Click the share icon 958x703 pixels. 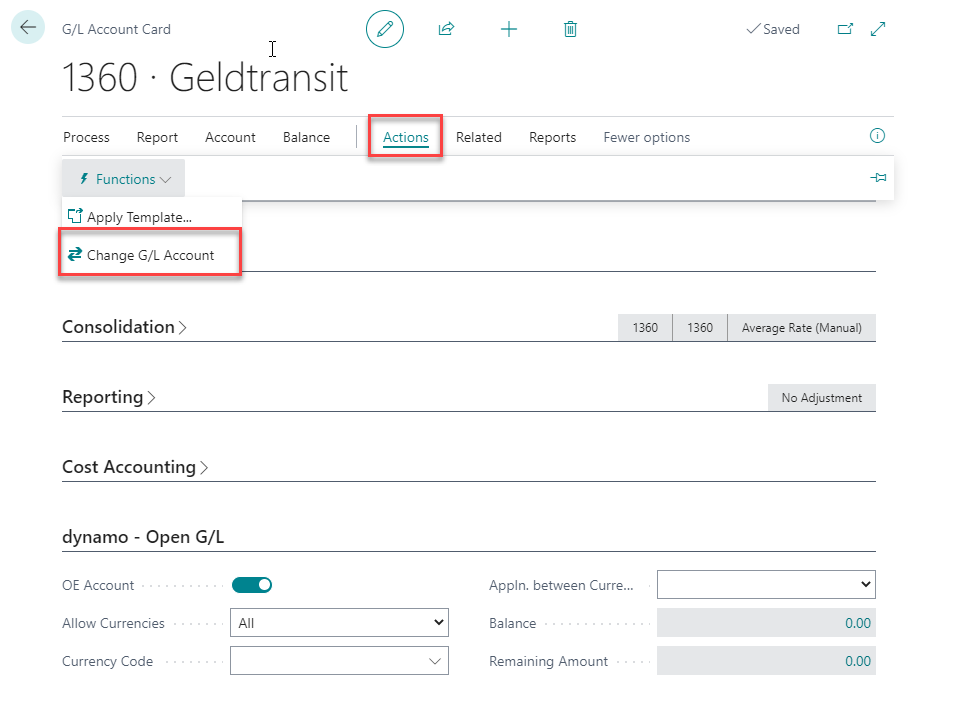tap(446, 29)
